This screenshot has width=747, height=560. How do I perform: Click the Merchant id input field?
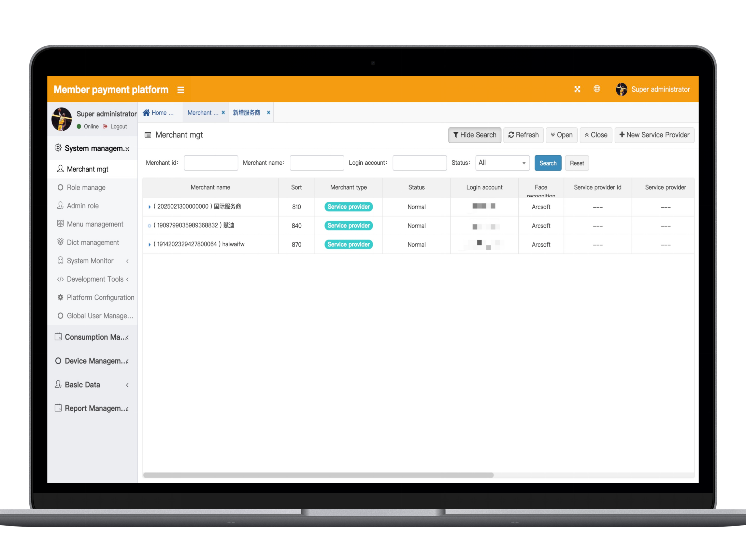[x=211, y=162]
